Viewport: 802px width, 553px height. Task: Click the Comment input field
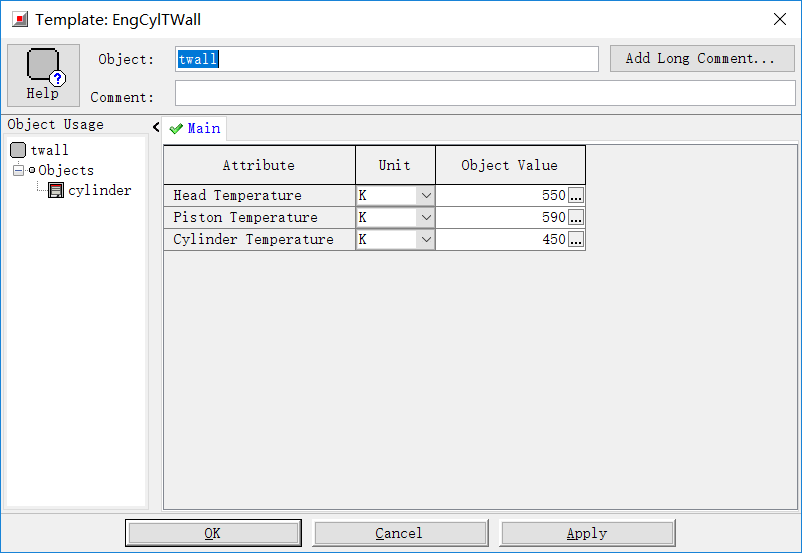485,93
